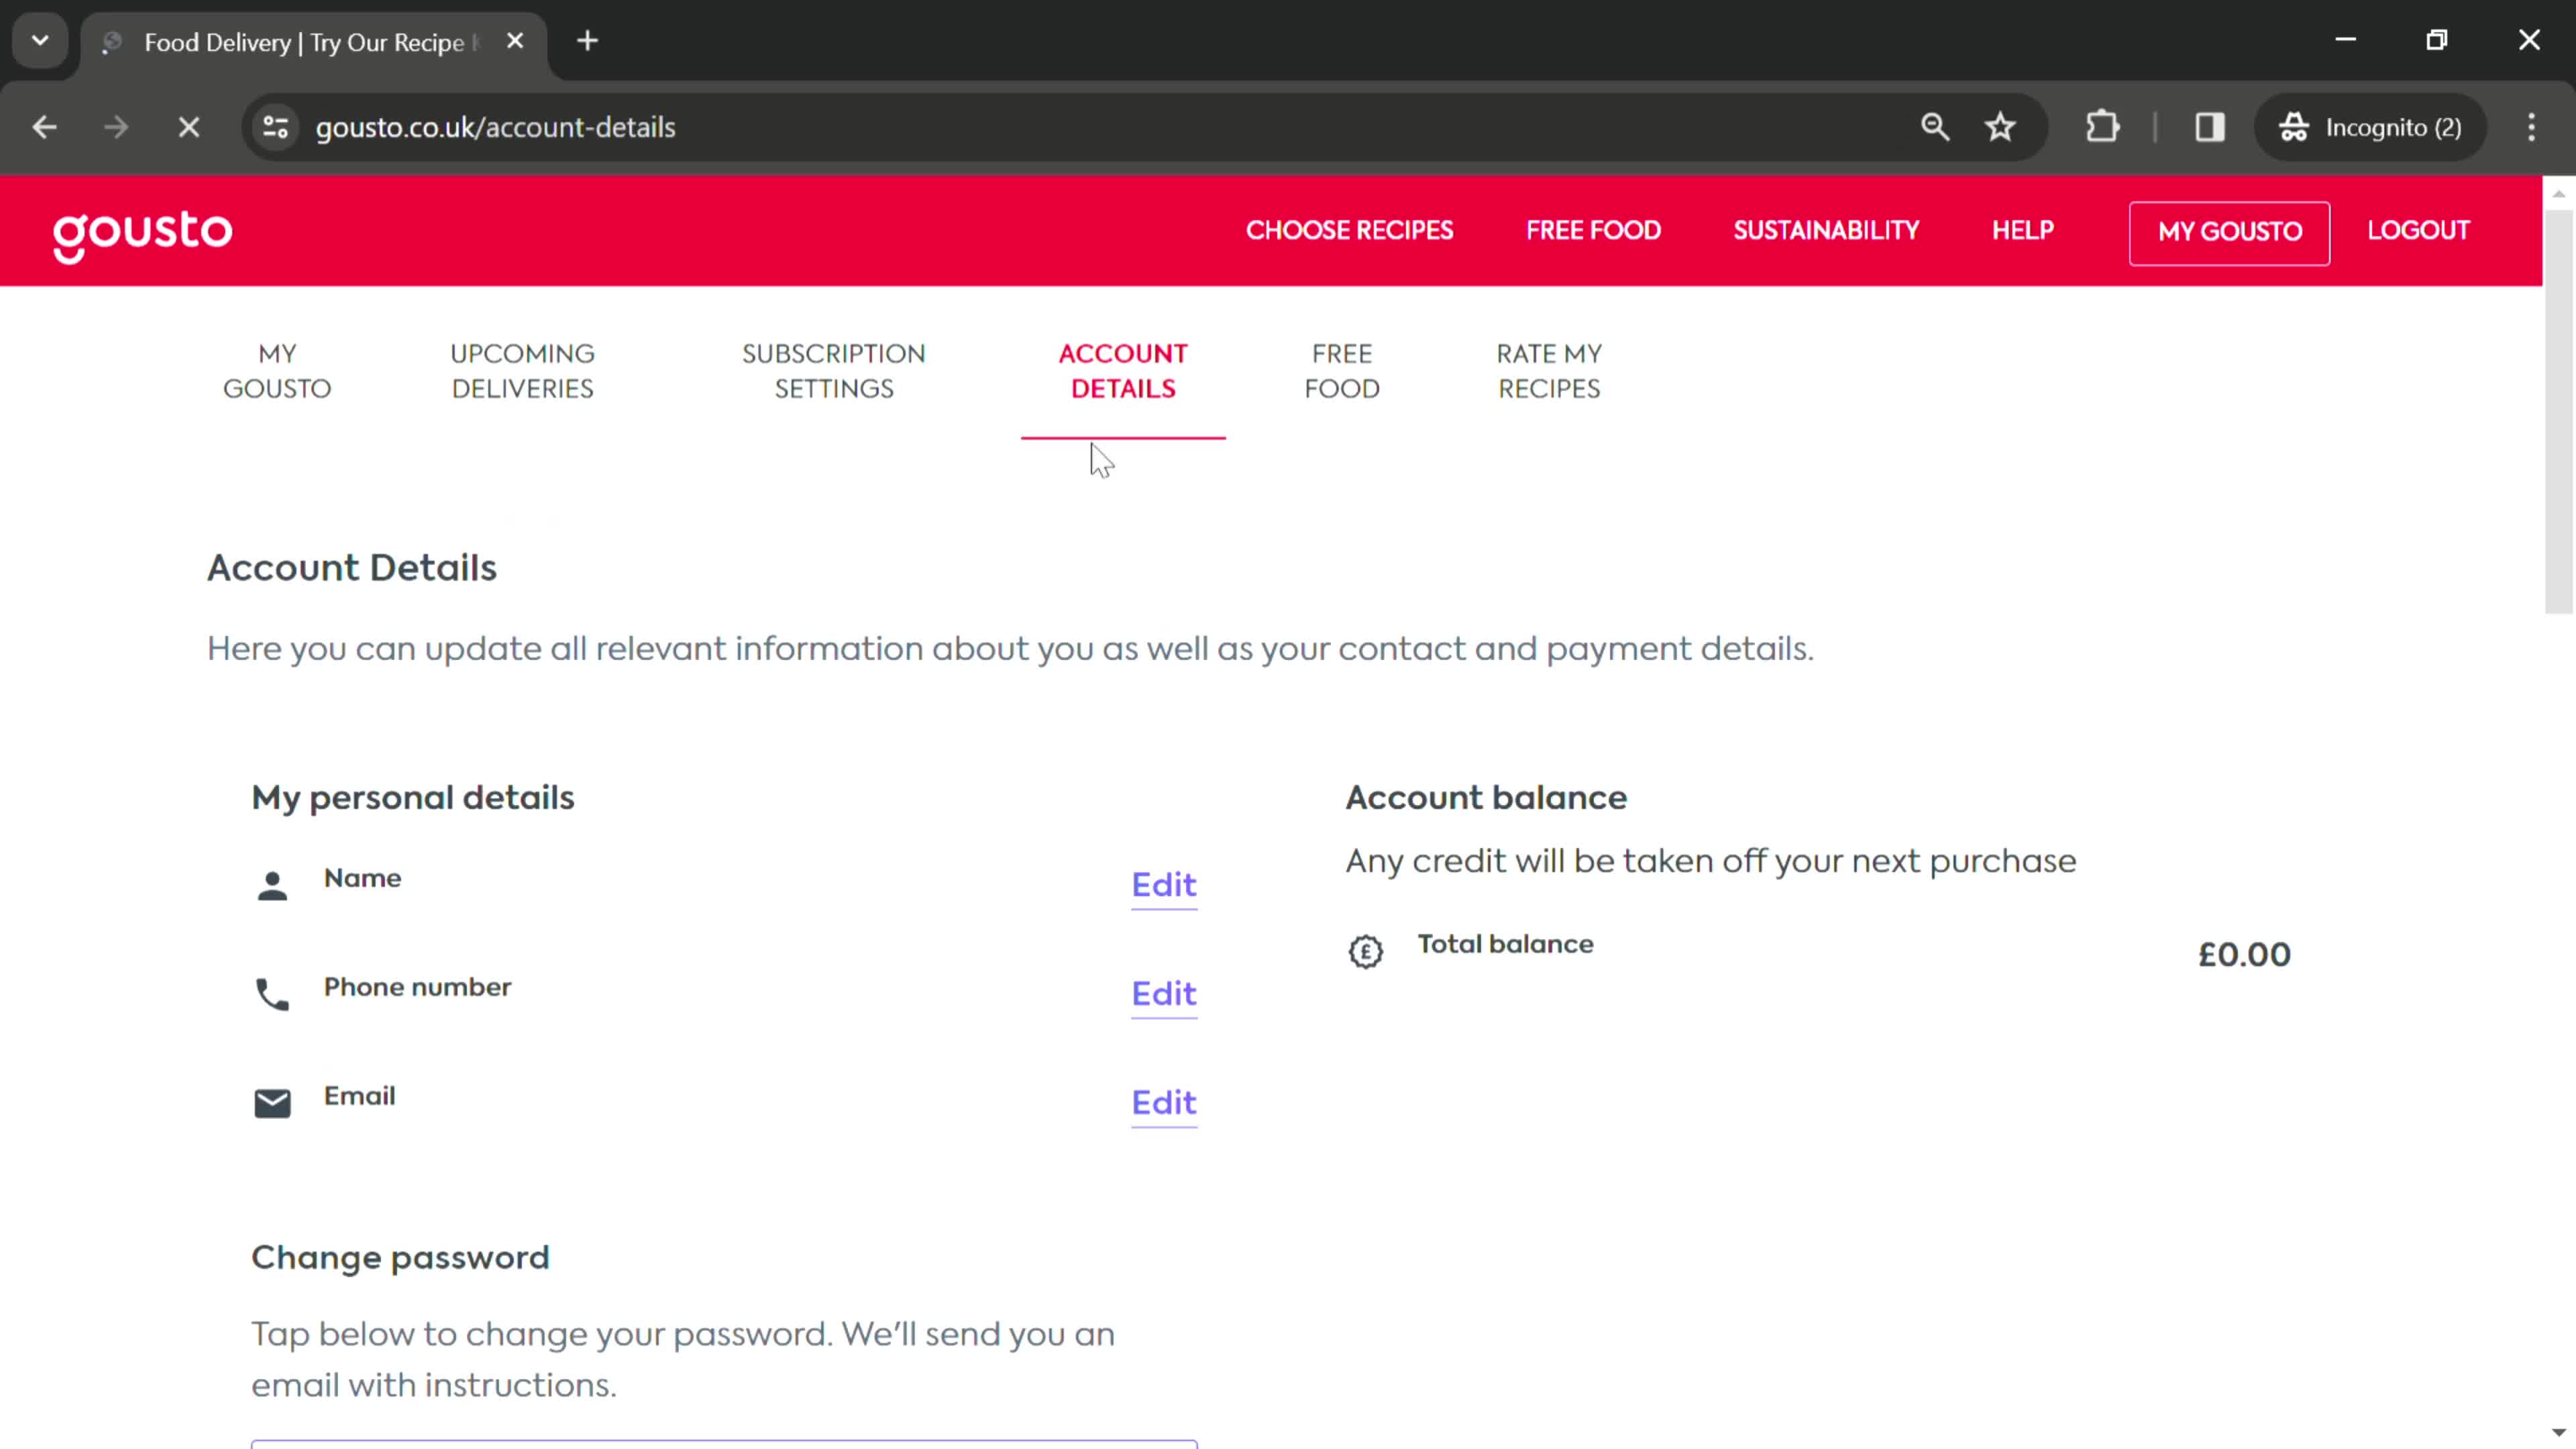Open Sustainability page
The height and width of the screenshot is (1449, 2576).
pyautogui.click(x=1826, y=231)
